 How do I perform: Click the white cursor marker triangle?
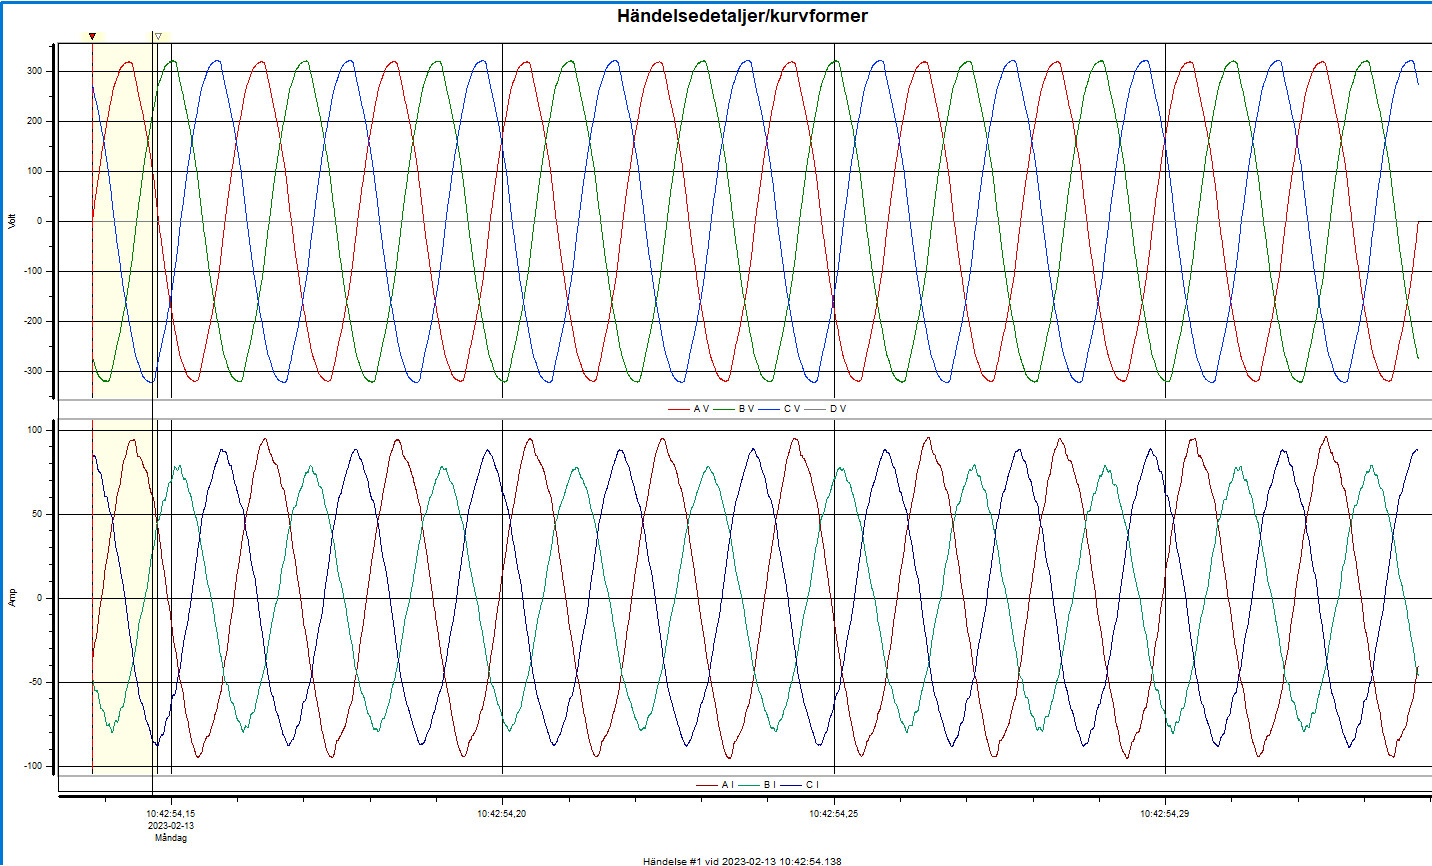(x=158, y=37)
